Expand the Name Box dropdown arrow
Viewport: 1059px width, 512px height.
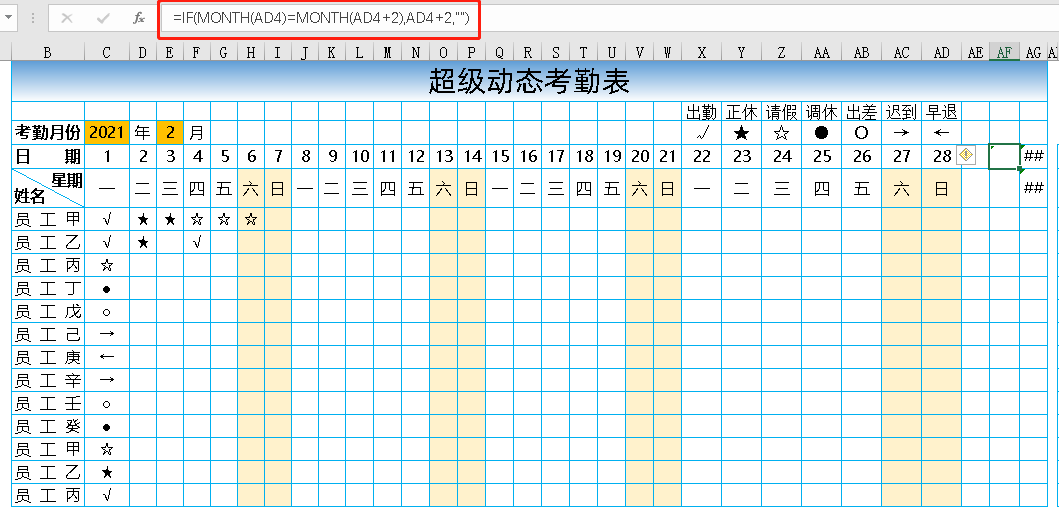8,18
